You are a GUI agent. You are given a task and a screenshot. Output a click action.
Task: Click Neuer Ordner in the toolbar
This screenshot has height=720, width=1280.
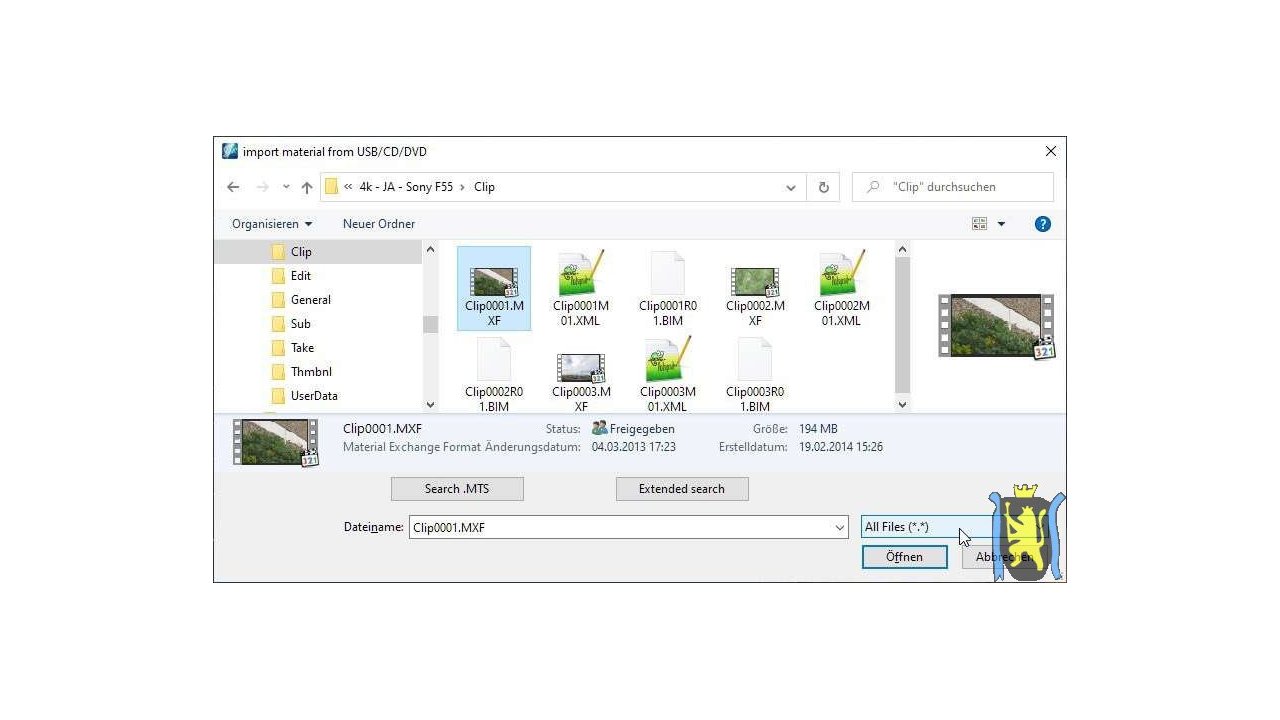tap(379, 224)
